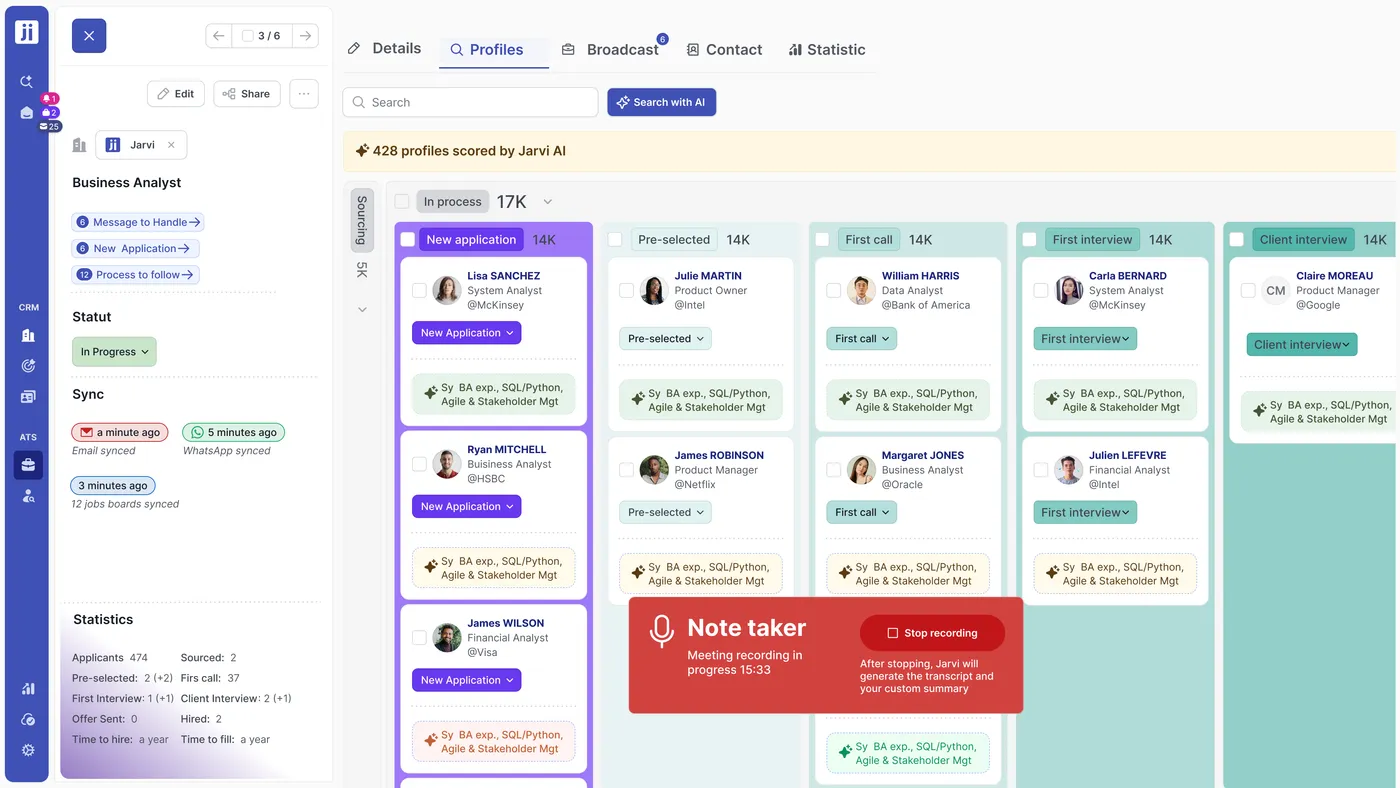Image resolution: width=1400 pixels, height=788 pixels.
Task: Open the In Progress status dropdown
Action: point(114,352)
